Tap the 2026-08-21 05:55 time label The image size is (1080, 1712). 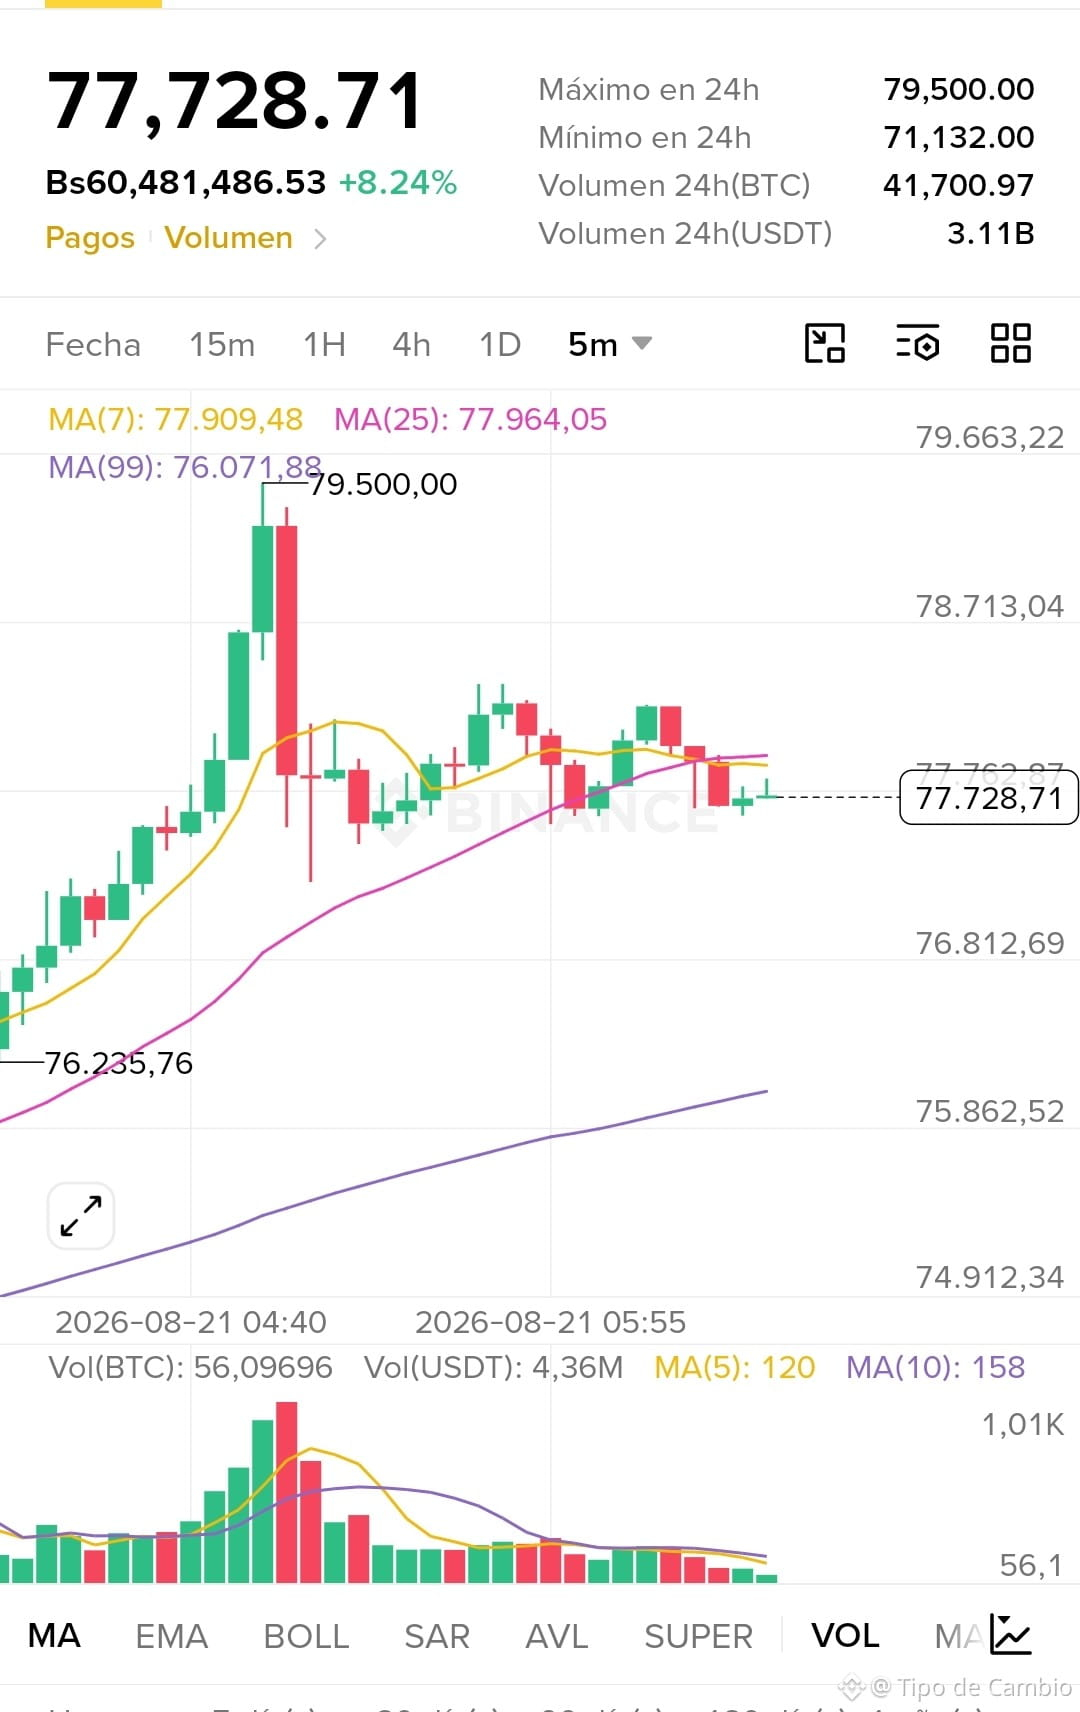click(551, 1322)
